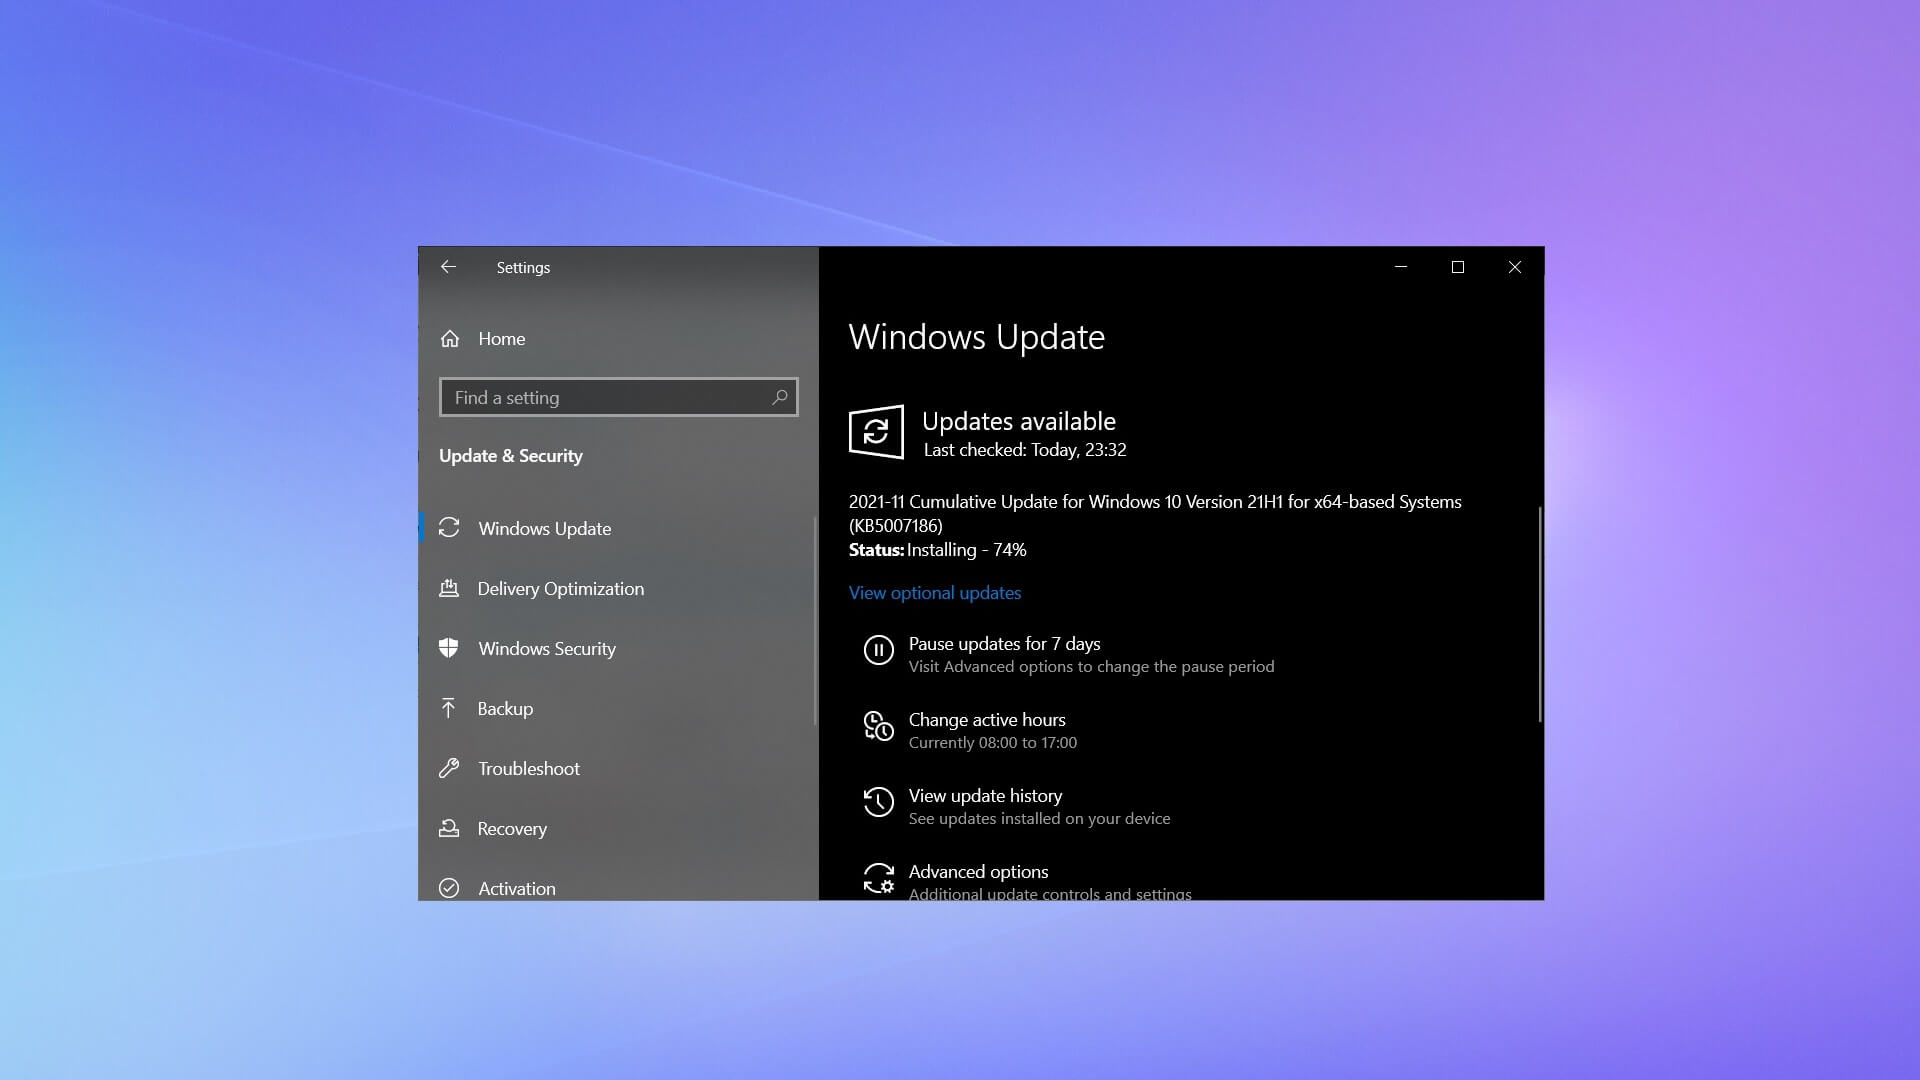This screenshot has width=1920, height=1080.
Task: Click the update history clock icon
Action: click(878, 802)
